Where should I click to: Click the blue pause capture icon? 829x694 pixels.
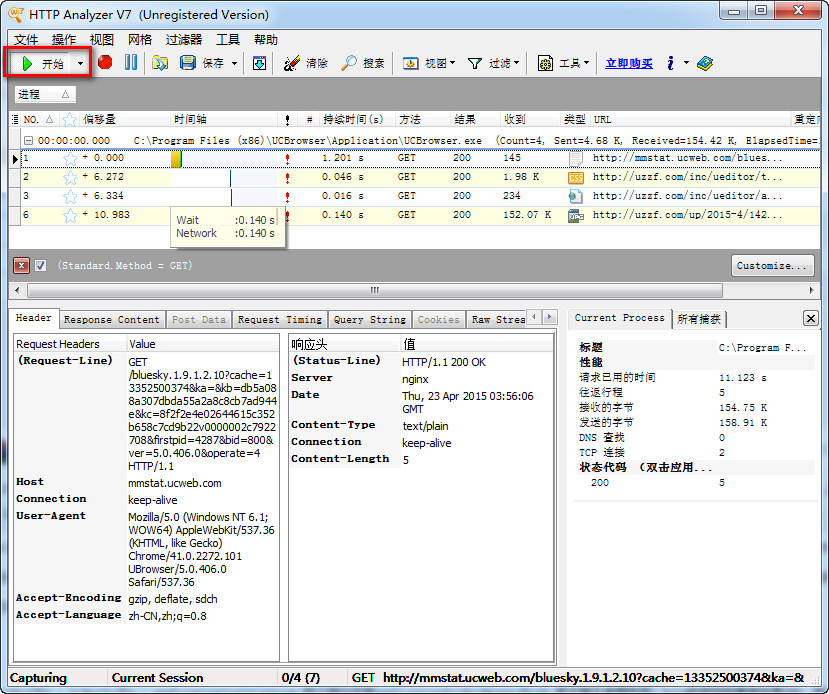(130, 63)
